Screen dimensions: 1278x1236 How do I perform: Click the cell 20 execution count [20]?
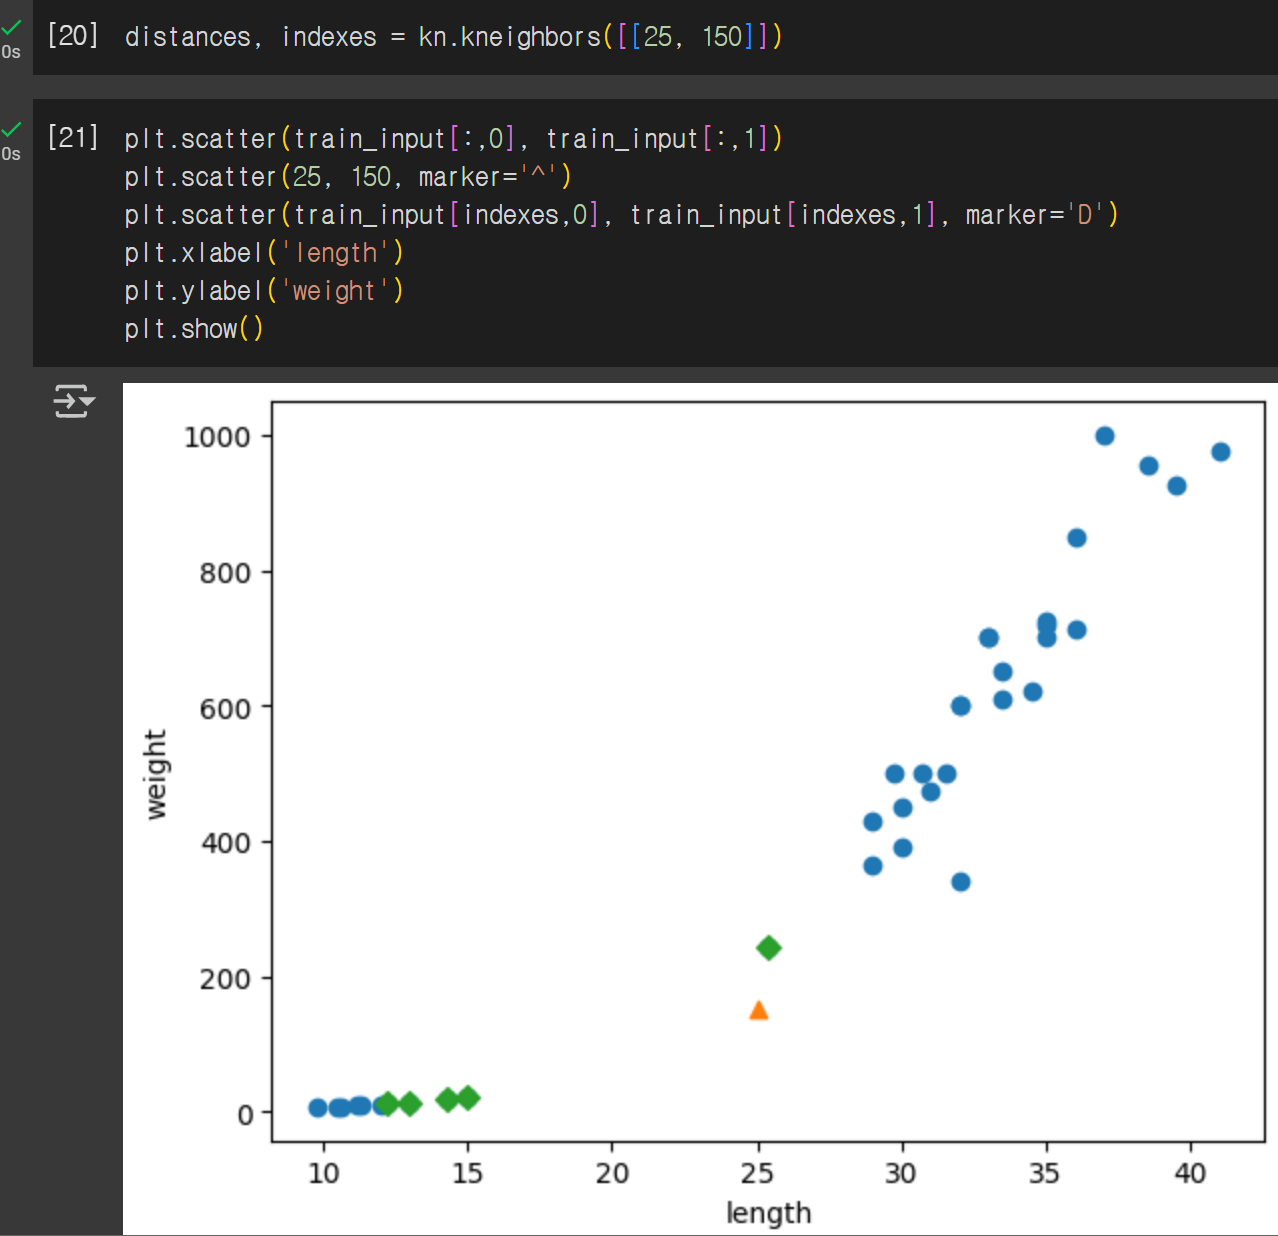tap(73, 35)
